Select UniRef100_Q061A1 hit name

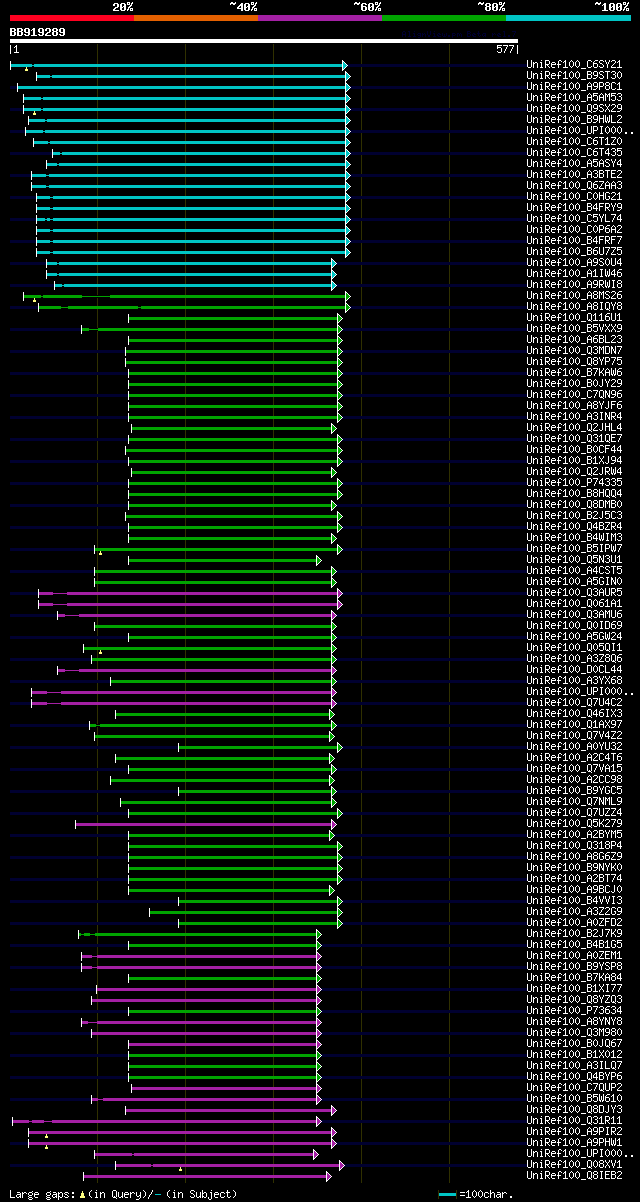tap(576, 603)
